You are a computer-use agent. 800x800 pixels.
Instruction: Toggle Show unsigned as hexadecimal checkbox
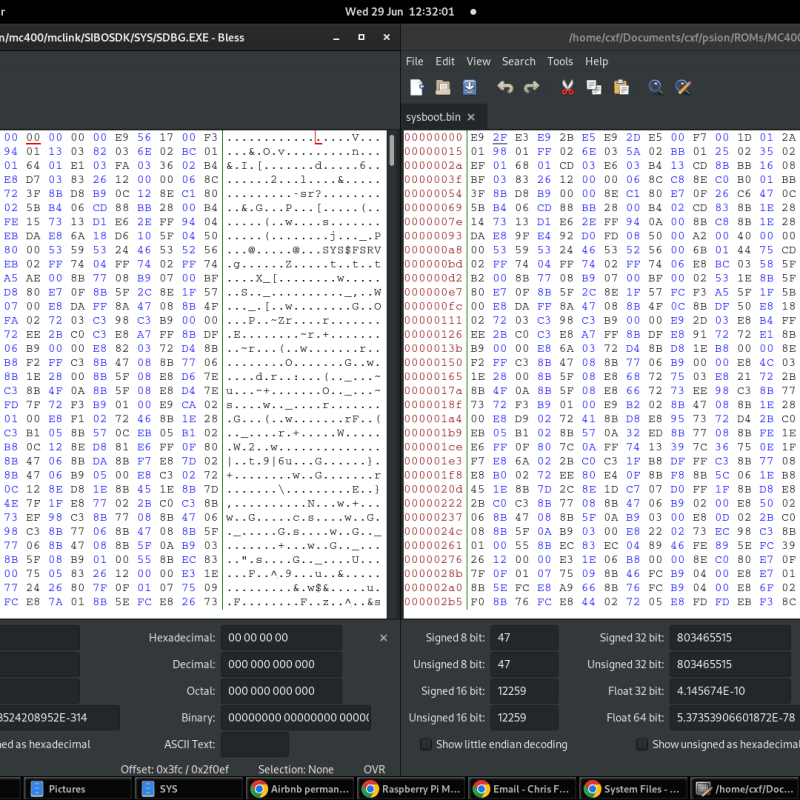642,744
